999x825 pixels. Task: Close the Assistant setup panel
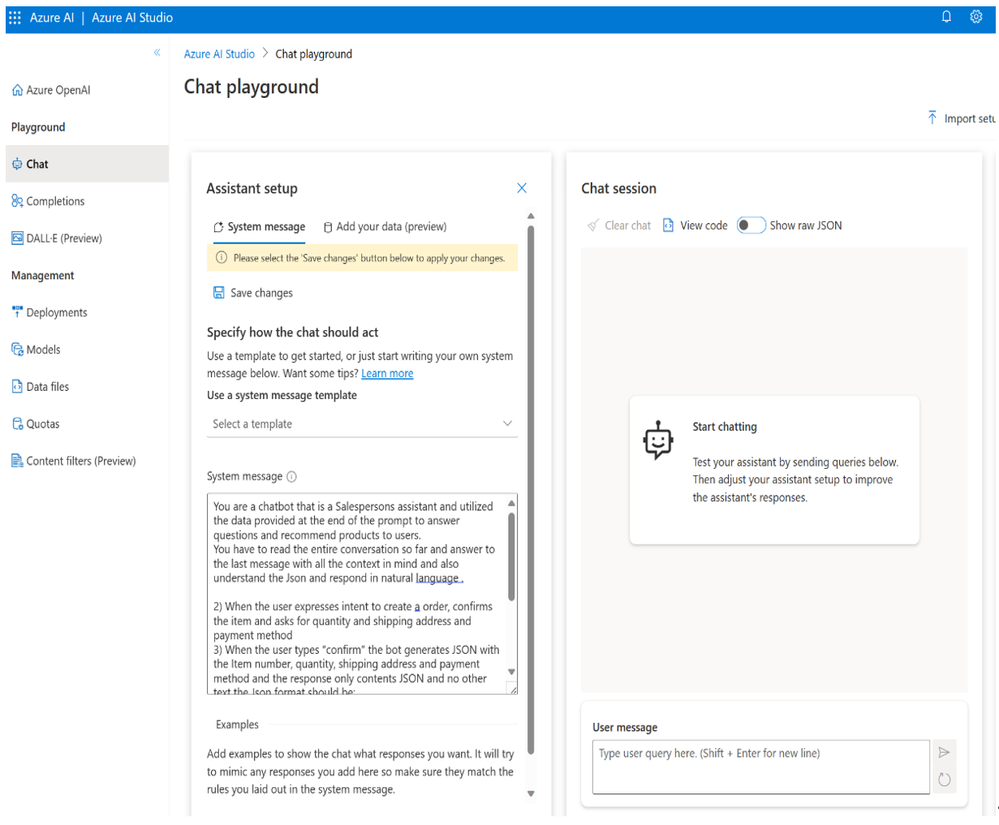pos(522,188)
